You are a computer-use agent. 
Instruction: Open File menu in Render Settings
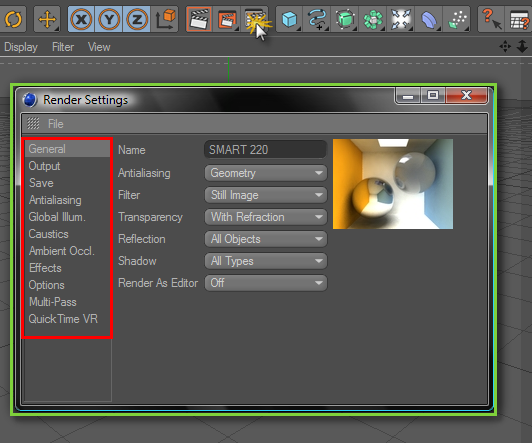(x=56, y=124)
